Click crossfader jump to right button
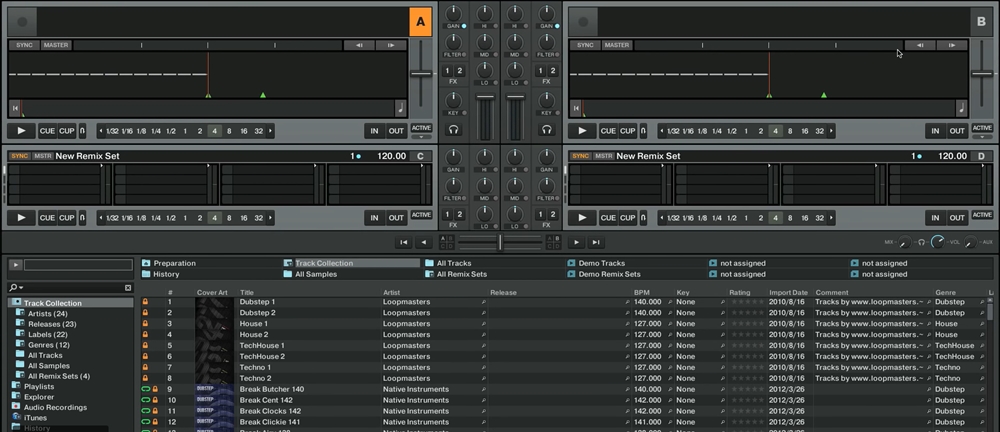 (596, 242)
